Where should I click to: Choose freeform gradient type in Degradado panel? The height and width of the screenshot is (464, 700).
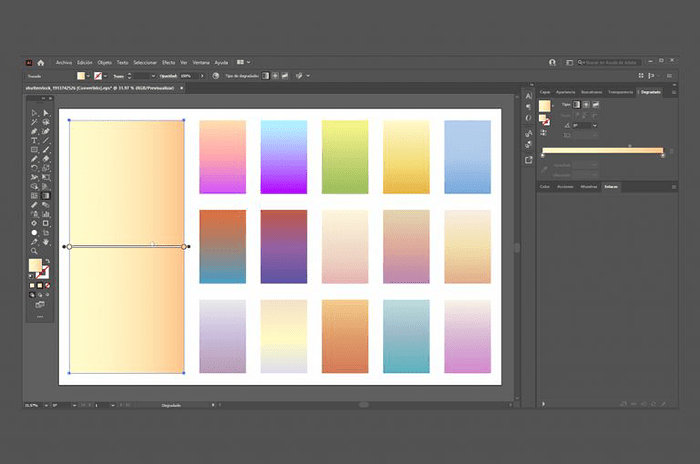(596, 105)
